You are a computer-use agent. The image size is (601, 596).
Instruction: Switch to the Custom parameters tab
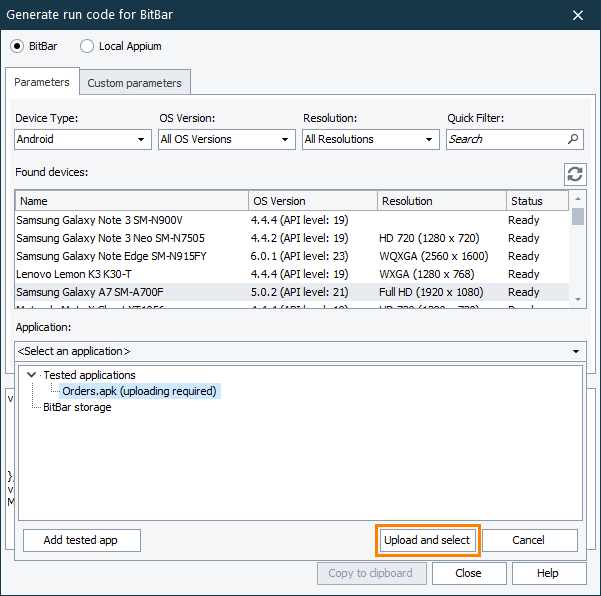tap(135, 83)
